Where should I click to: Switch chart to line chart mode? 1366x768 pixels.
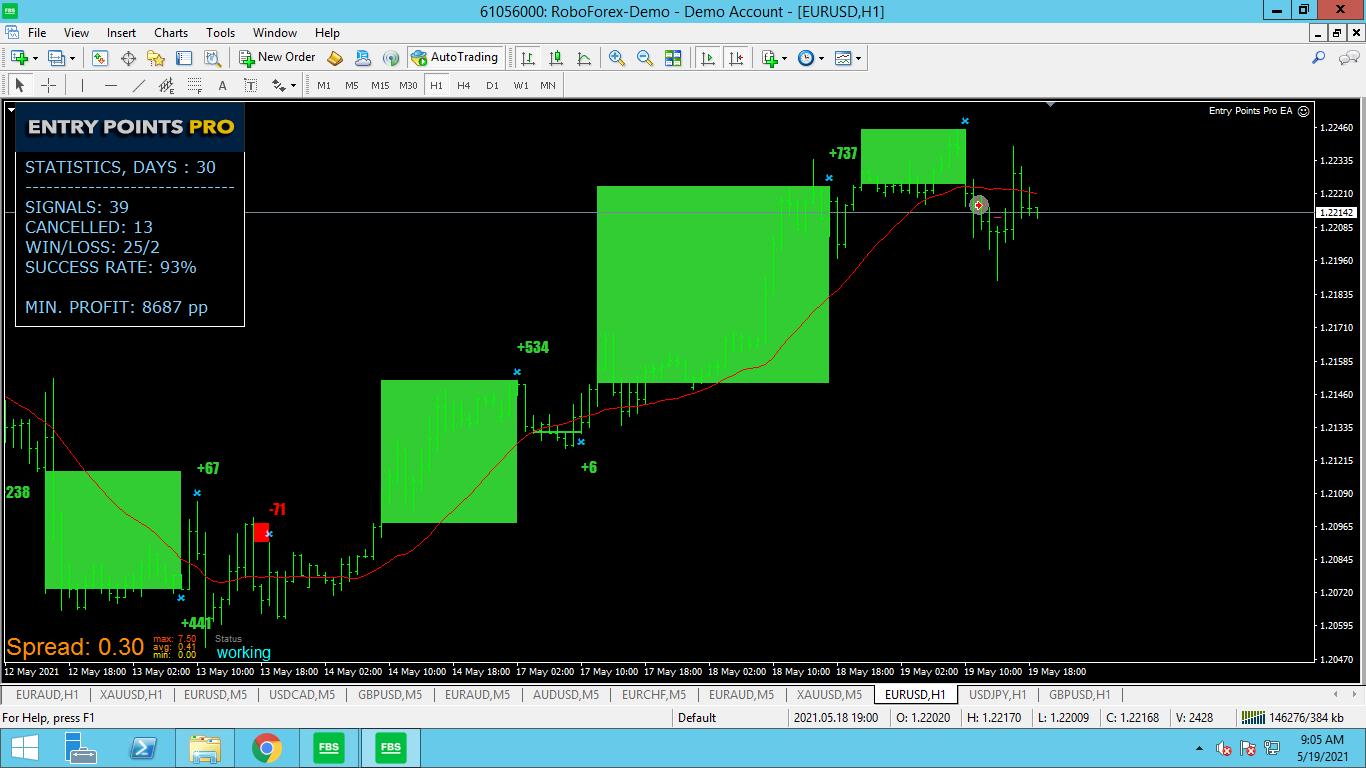(x=583, y=58)
